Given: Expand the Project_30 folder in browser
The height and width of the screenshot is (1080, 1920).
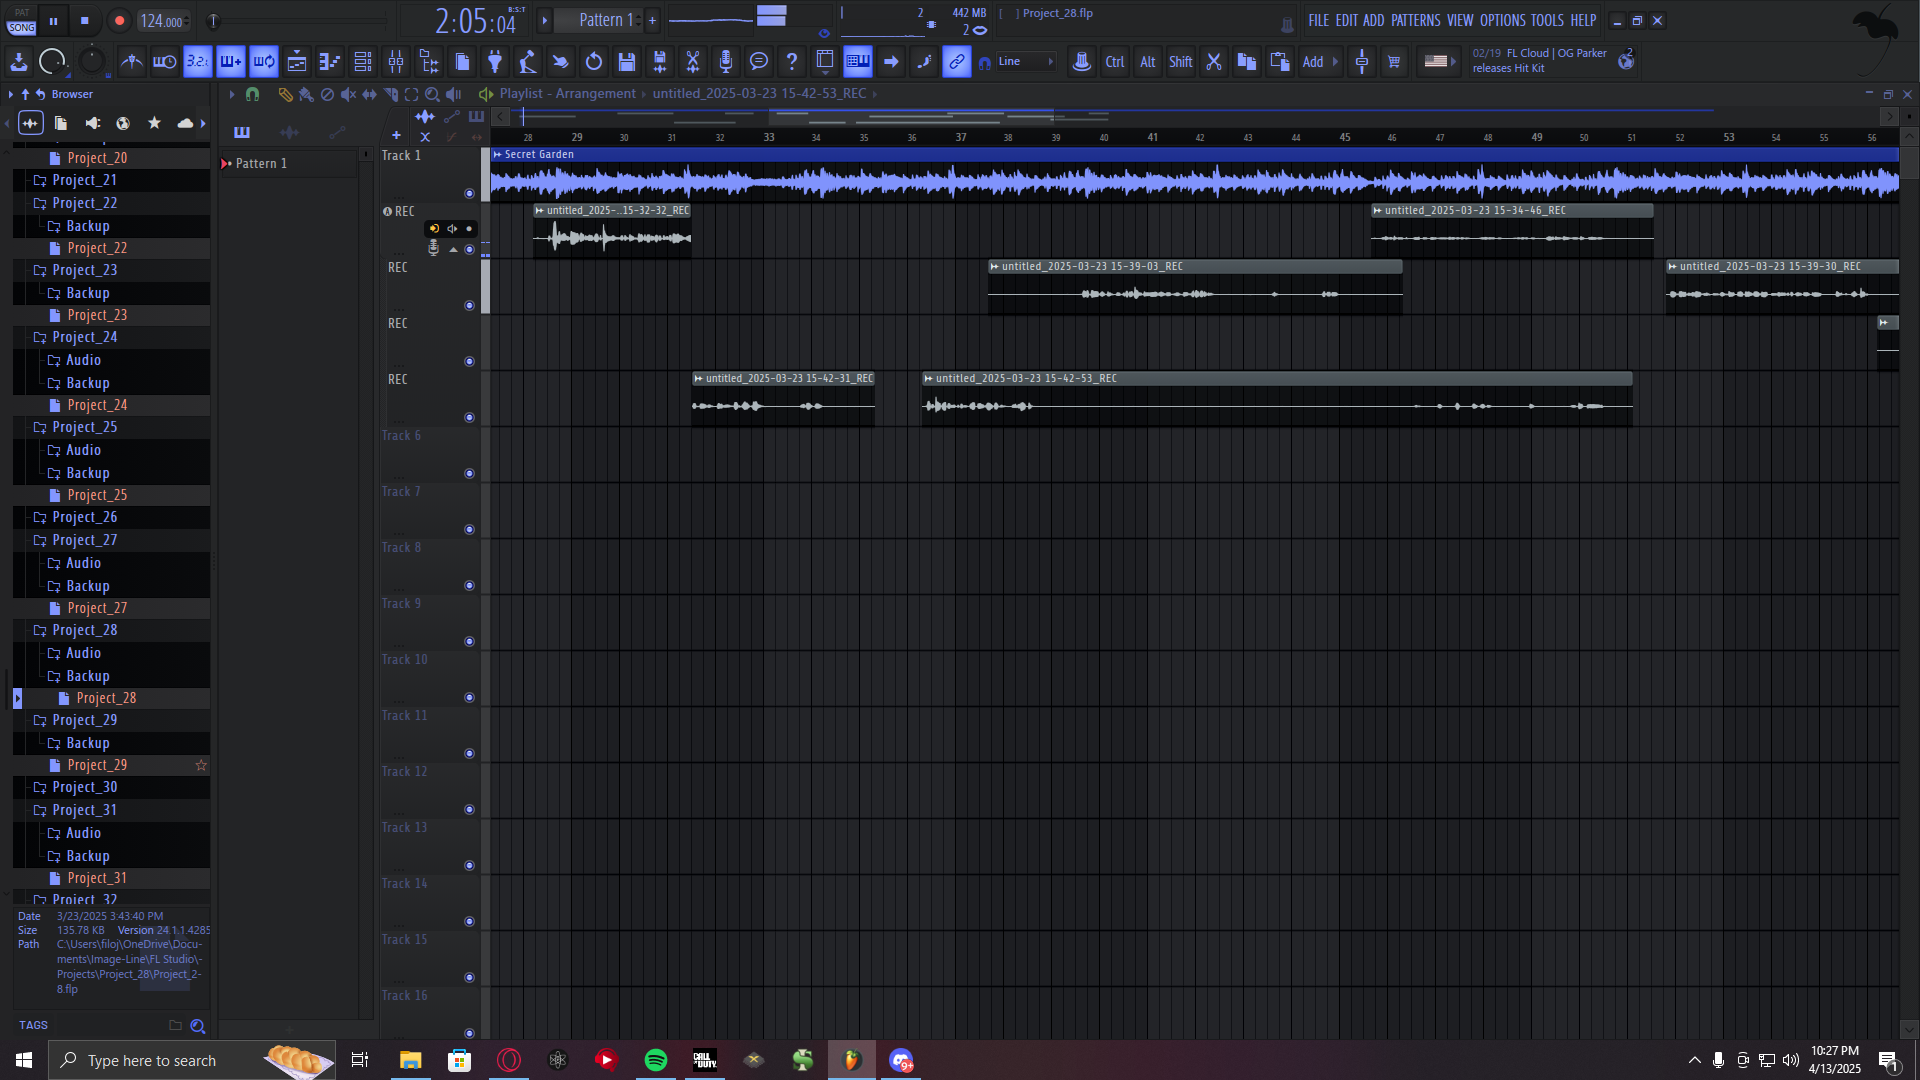Looking at the screenshot, I should pyautogui.click(x=84, y=787).
